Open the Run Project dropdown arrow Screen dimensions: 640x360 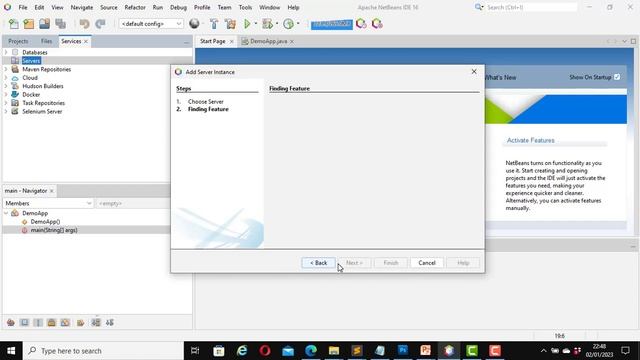(256, 24)
